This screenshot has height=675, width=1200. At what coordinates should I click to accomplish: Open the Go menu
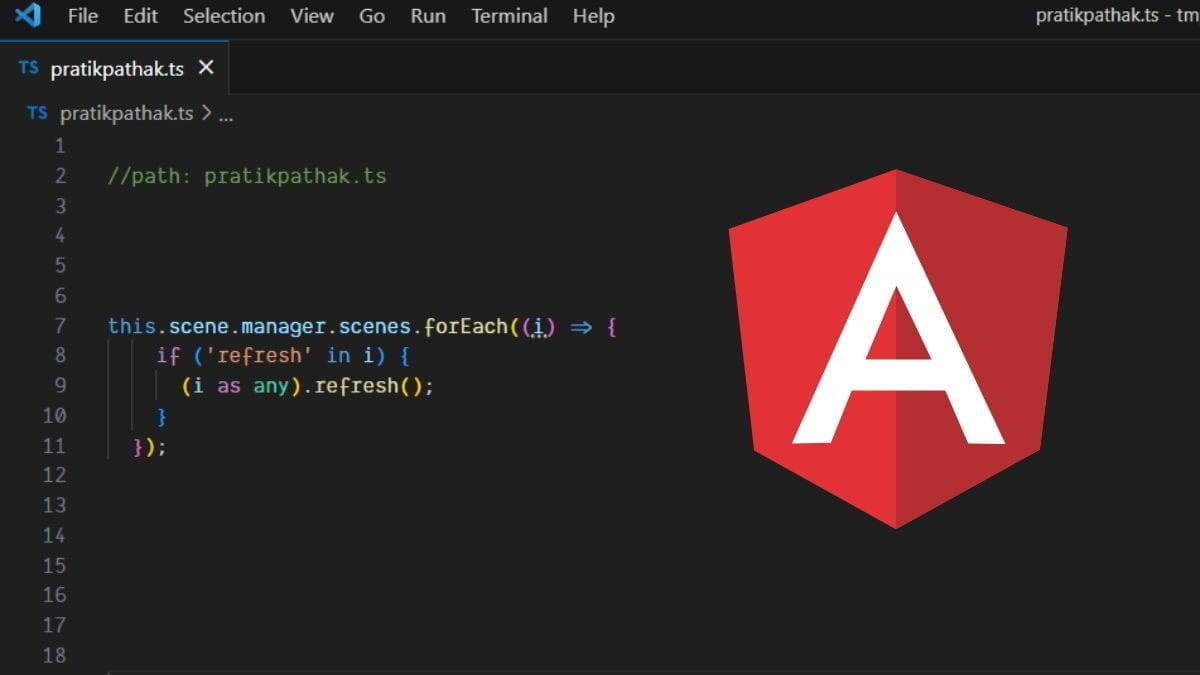[372, 16]
